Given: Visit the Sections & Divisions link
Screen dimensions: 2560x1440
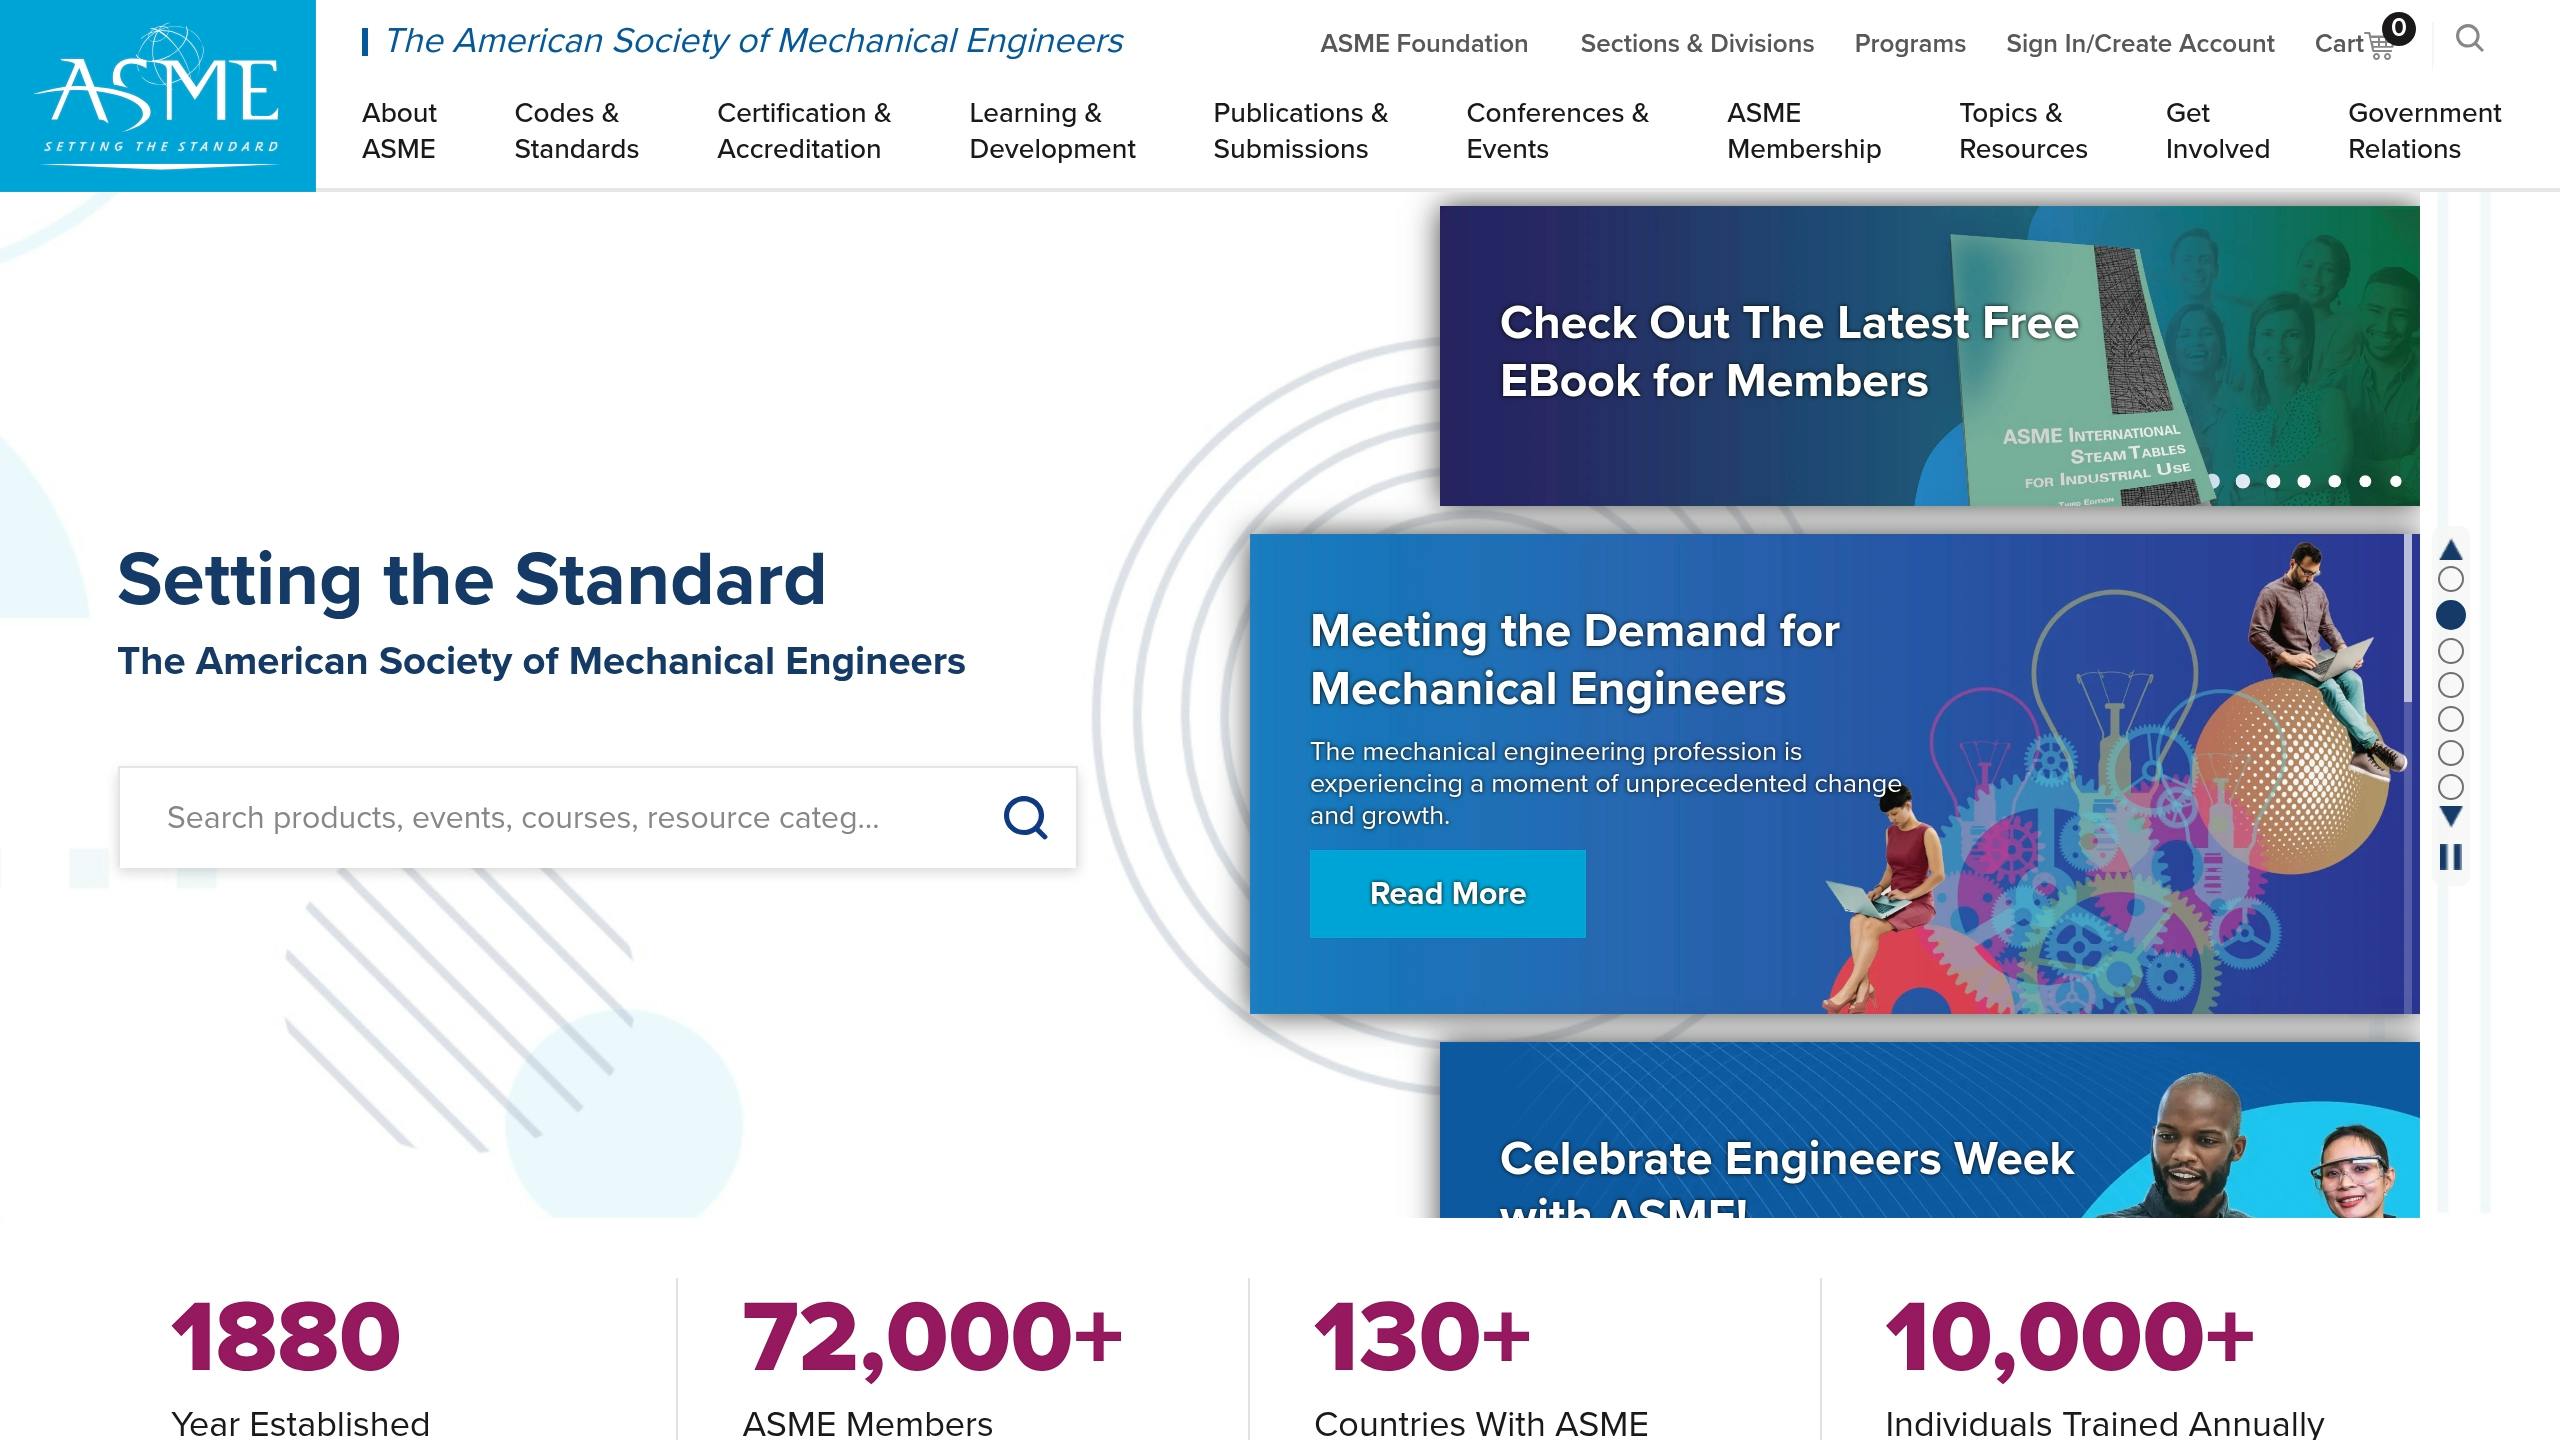Looking at the screenshot, I should click(x=1697, y=44).
